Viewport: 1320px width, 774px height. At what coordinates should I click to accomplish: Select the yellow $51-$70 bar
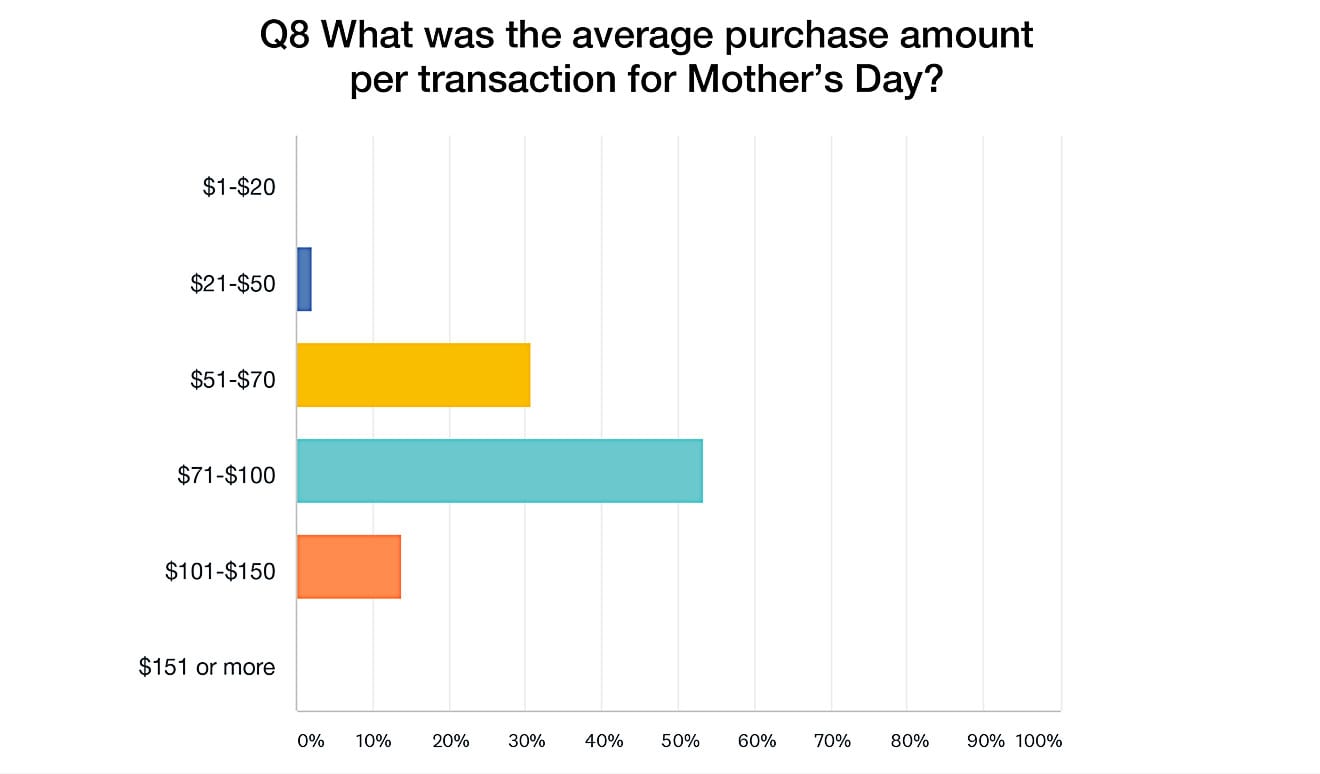tap(413, 375)
